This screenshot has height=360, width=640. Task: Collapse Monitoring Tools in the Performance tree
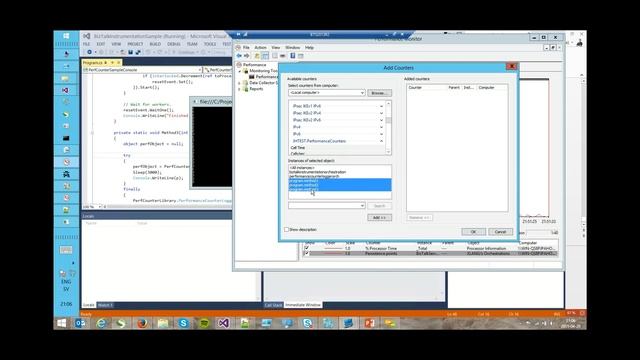tap(240, 71)
